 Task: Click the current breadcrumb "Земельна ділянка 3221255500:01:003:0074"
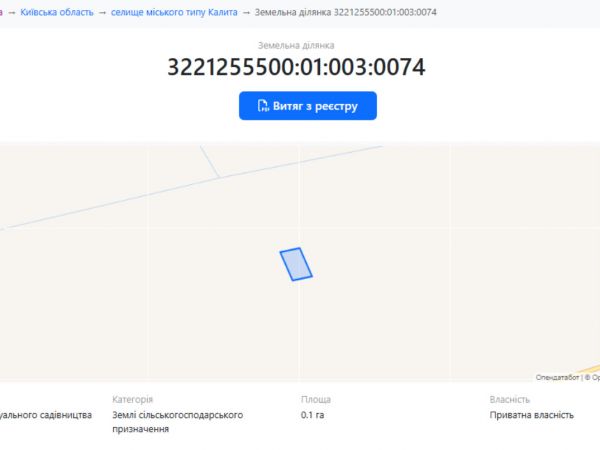(345, 12)
